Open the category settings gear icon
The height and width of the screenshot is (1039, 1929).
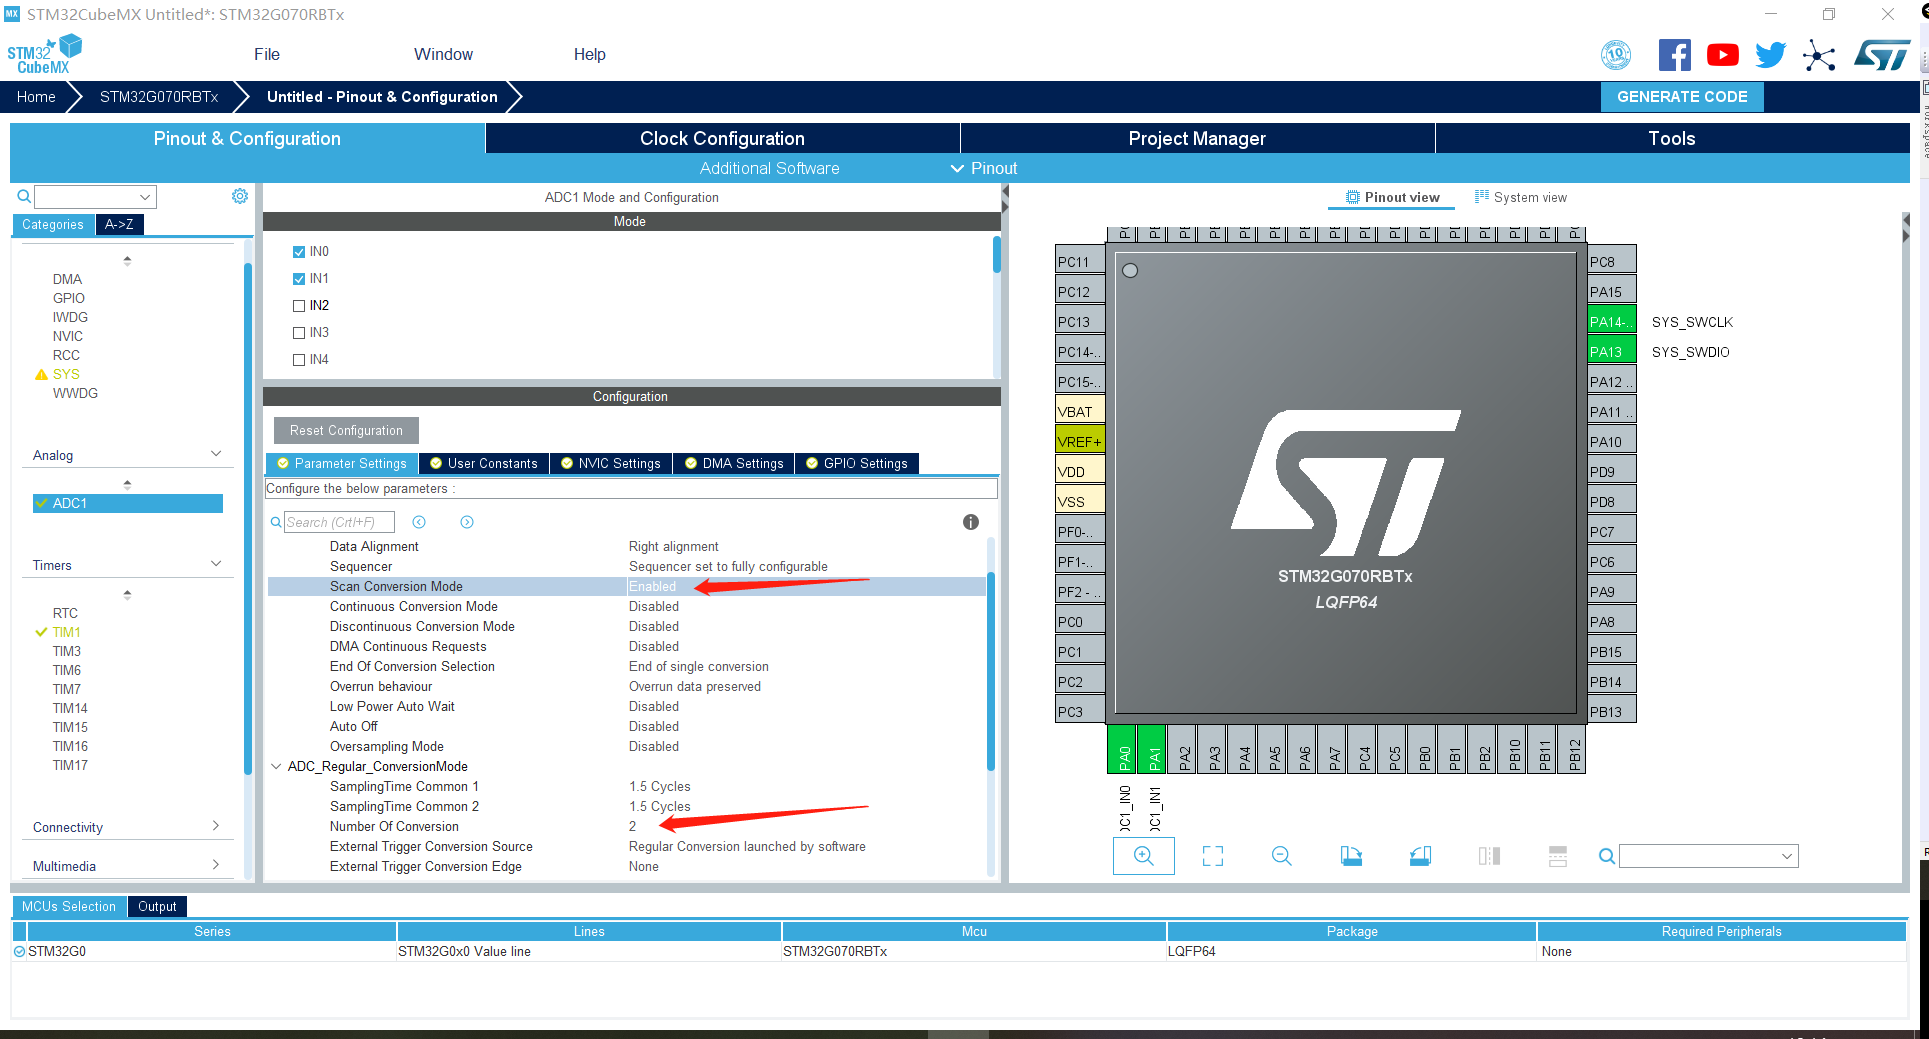pos(240,196)
